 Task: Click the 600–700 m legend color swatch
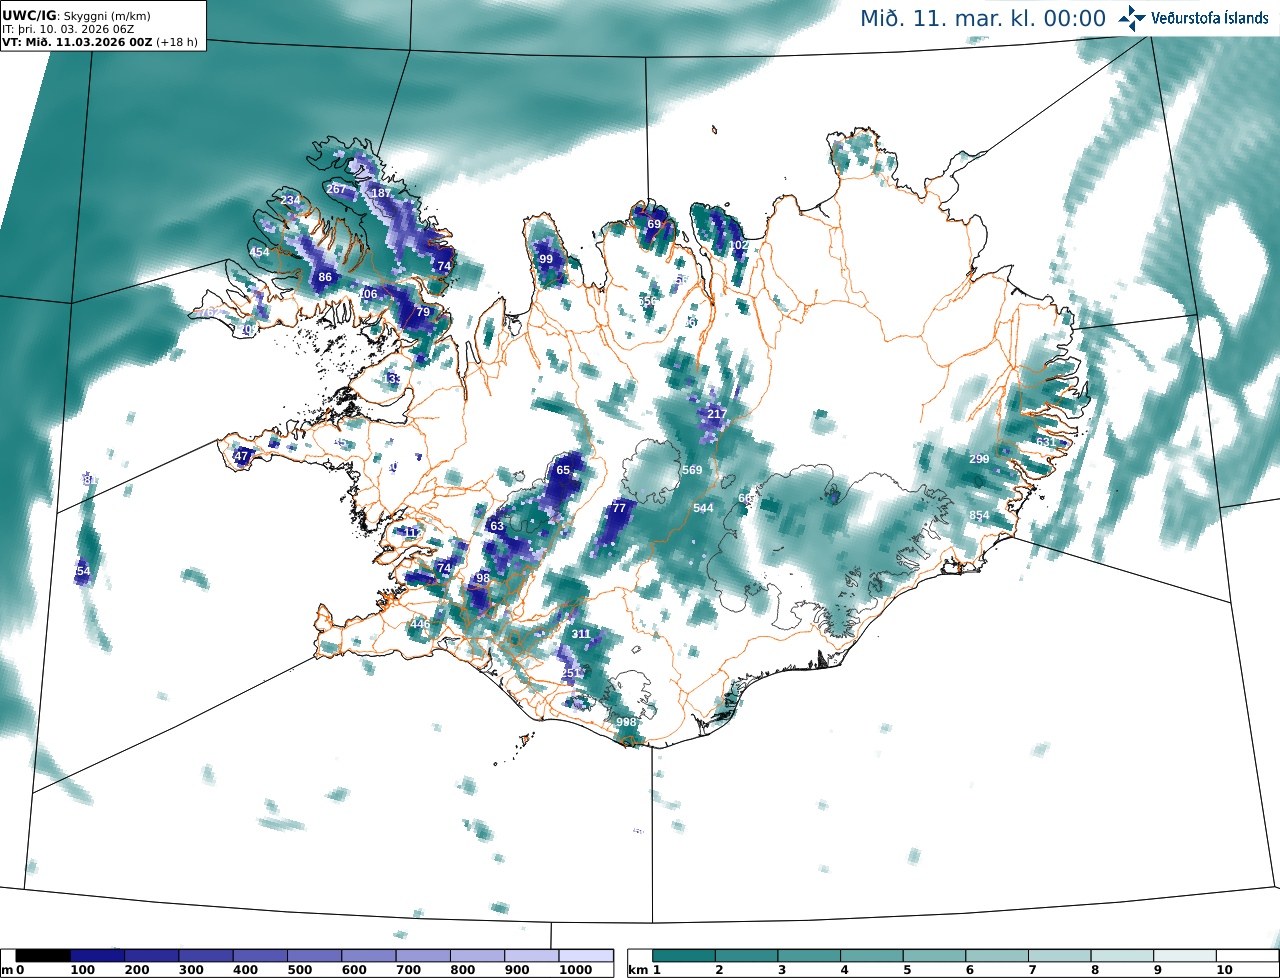point(369,957)
